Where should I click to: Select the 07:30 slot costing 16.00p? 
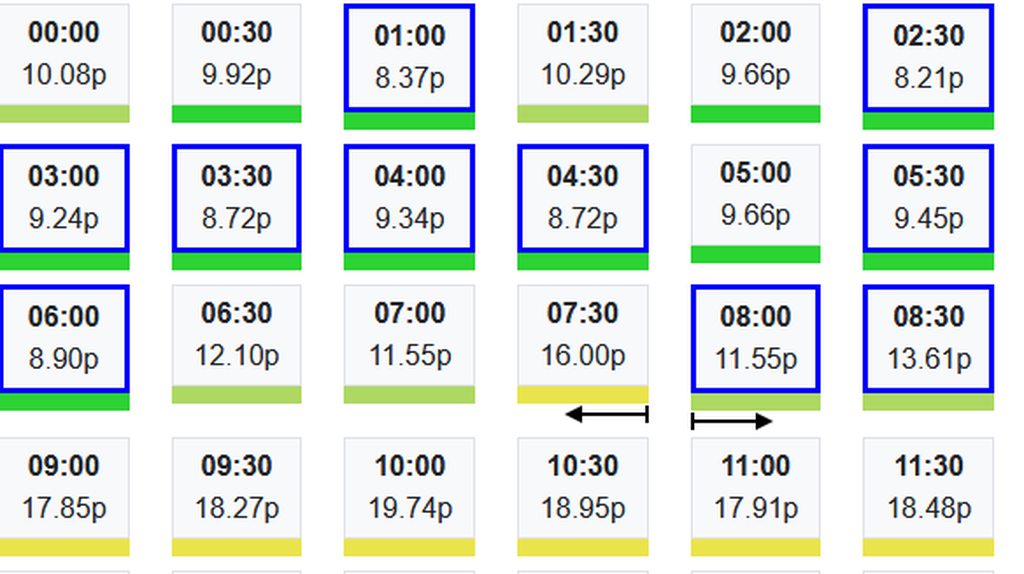click(x=582, y=335)
